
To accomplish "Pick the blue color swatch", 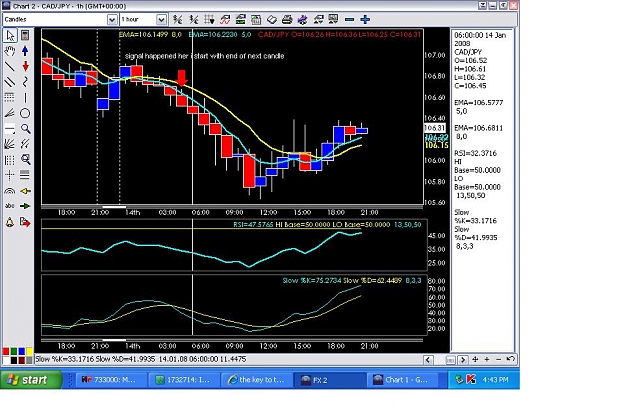I will click(22, 352).
